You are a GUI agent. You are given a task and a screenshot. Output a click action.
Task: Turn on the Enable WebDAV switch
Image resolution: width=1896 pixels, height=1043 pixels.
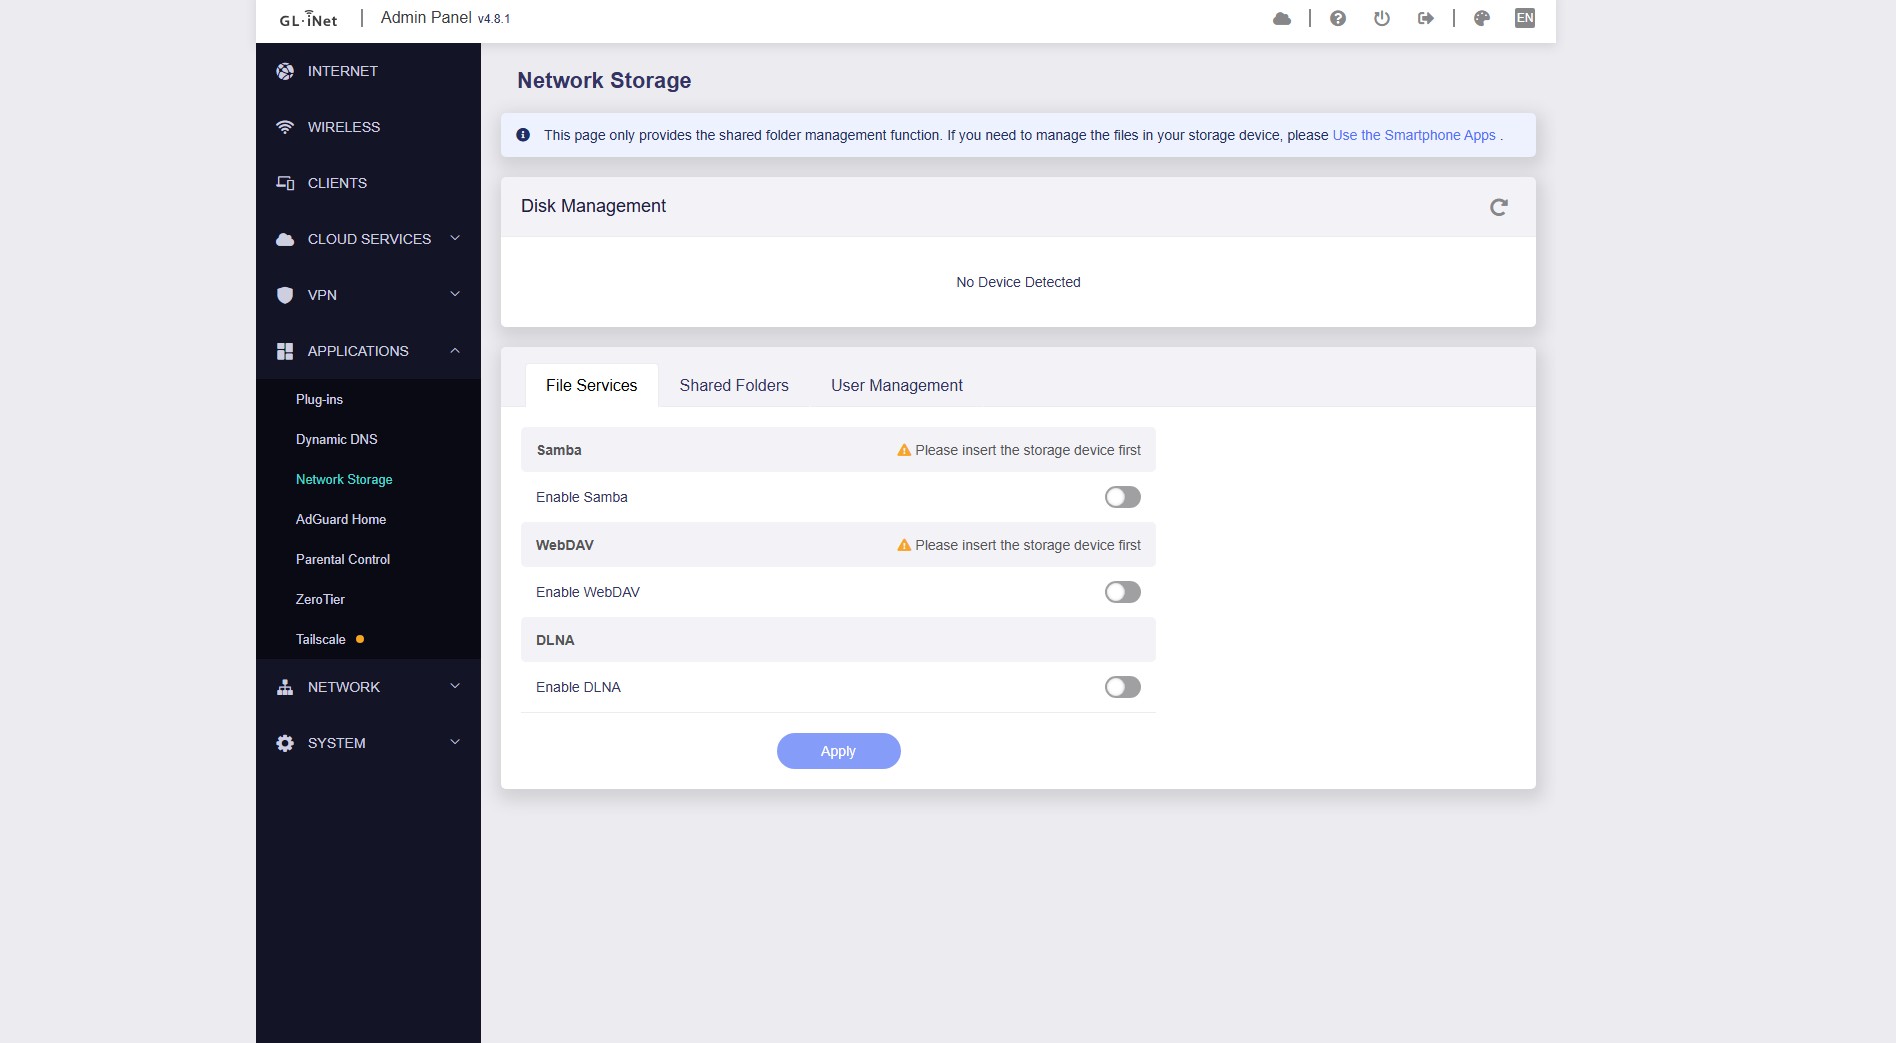1122,592
